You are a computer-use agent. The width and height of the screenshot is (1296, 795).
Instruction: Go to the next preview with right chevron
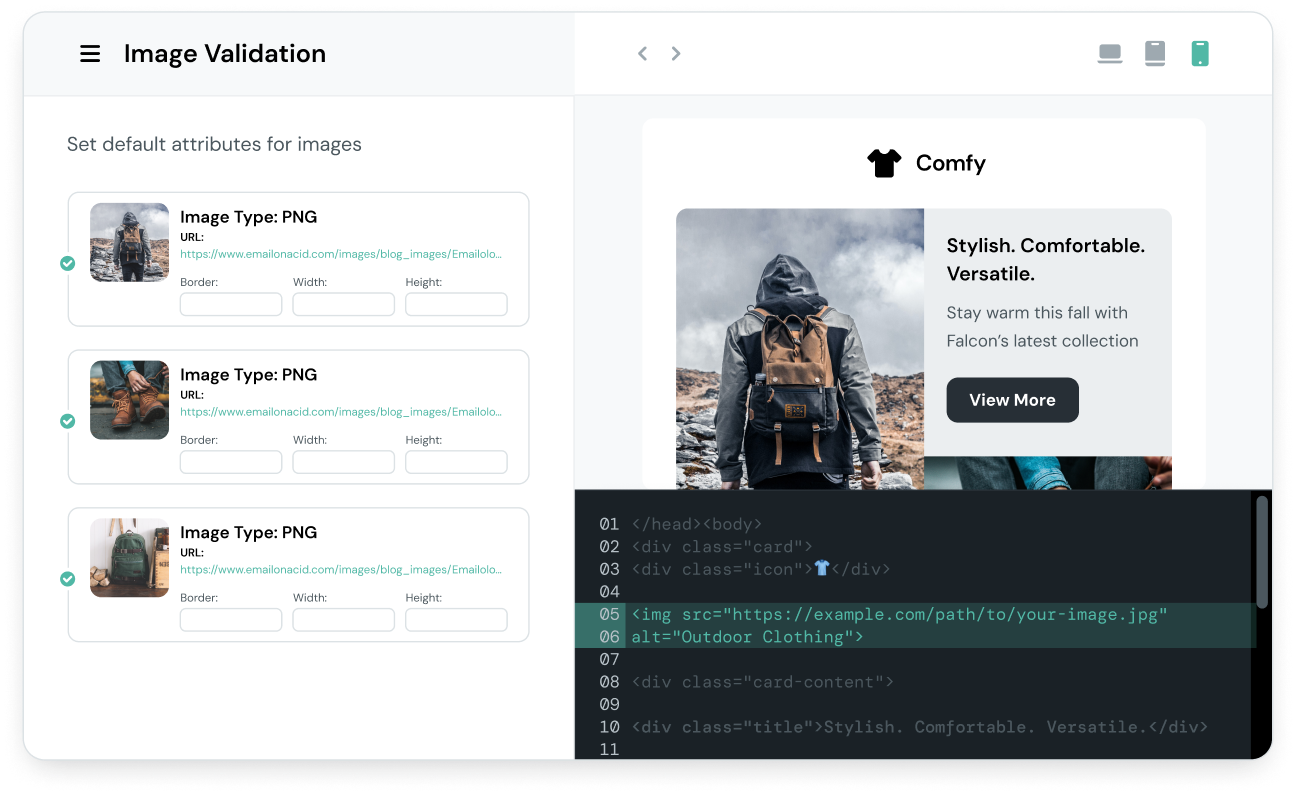tap(676, 54)
